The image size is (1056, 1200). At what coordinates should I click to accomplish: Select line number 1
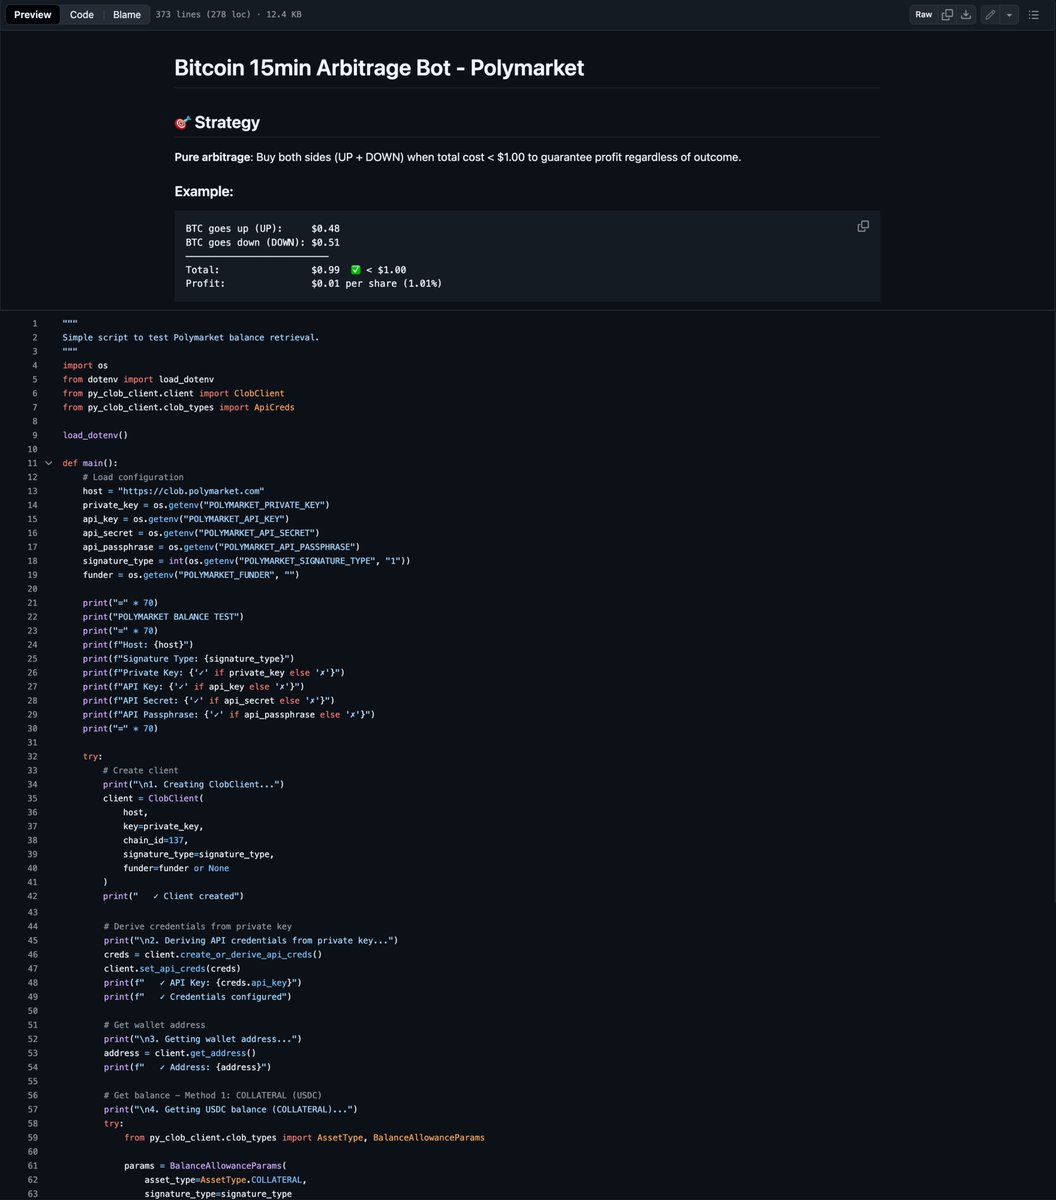(x=34, y=323)
